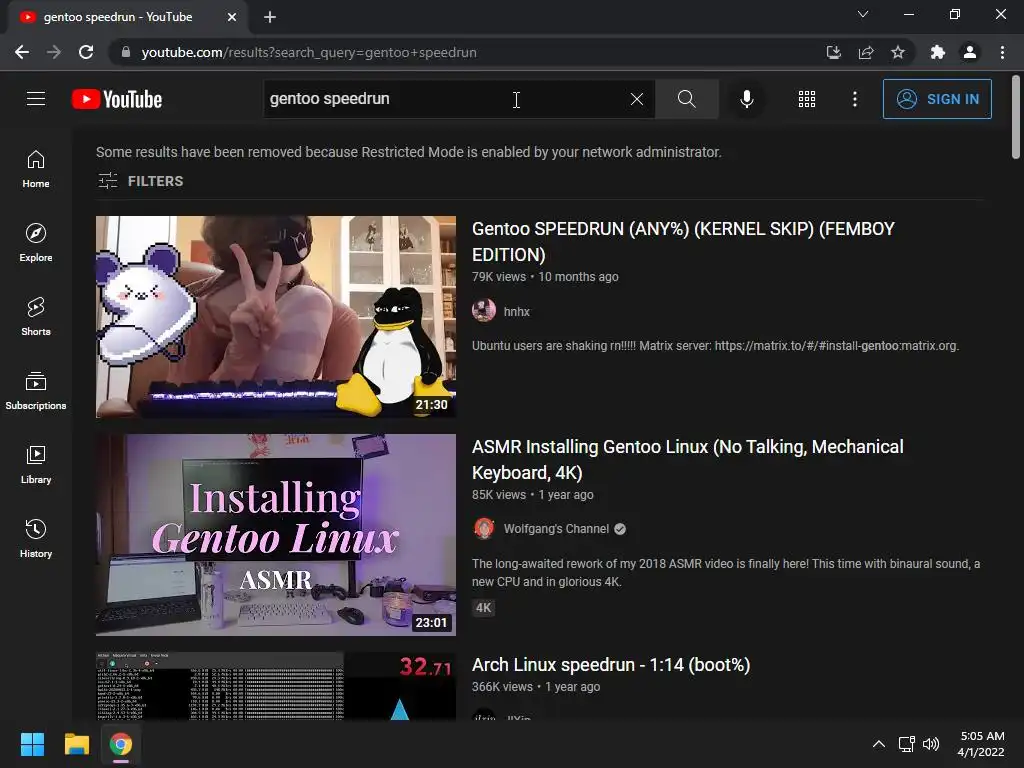
Task: Open the tab search dropdown chevron
Action: tap(863, 14)
